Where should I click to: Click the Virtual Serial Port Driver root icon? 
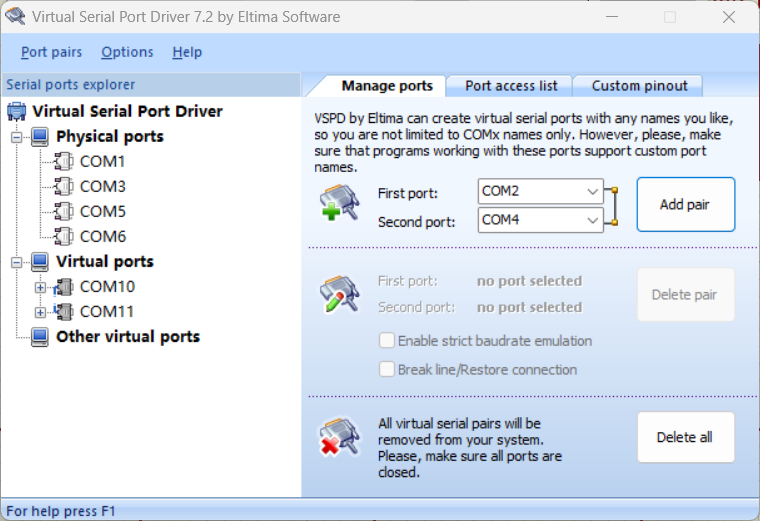(16, 111)
